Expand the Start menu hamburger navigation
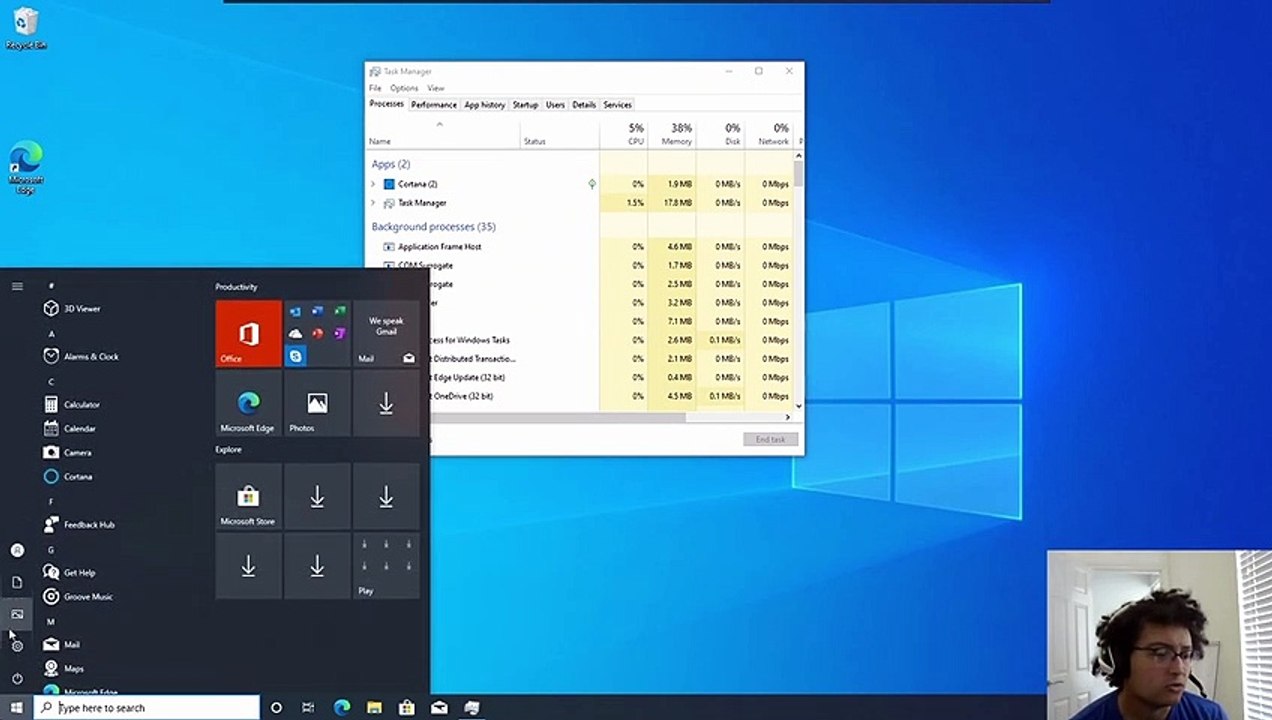Image resolution: width=1272 pixels, height=720 pixels. point(17,286)
